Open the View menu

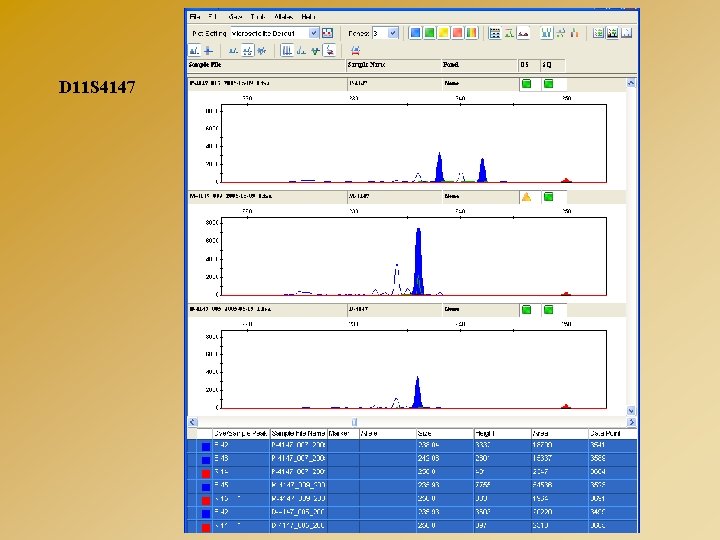(235, 17)
